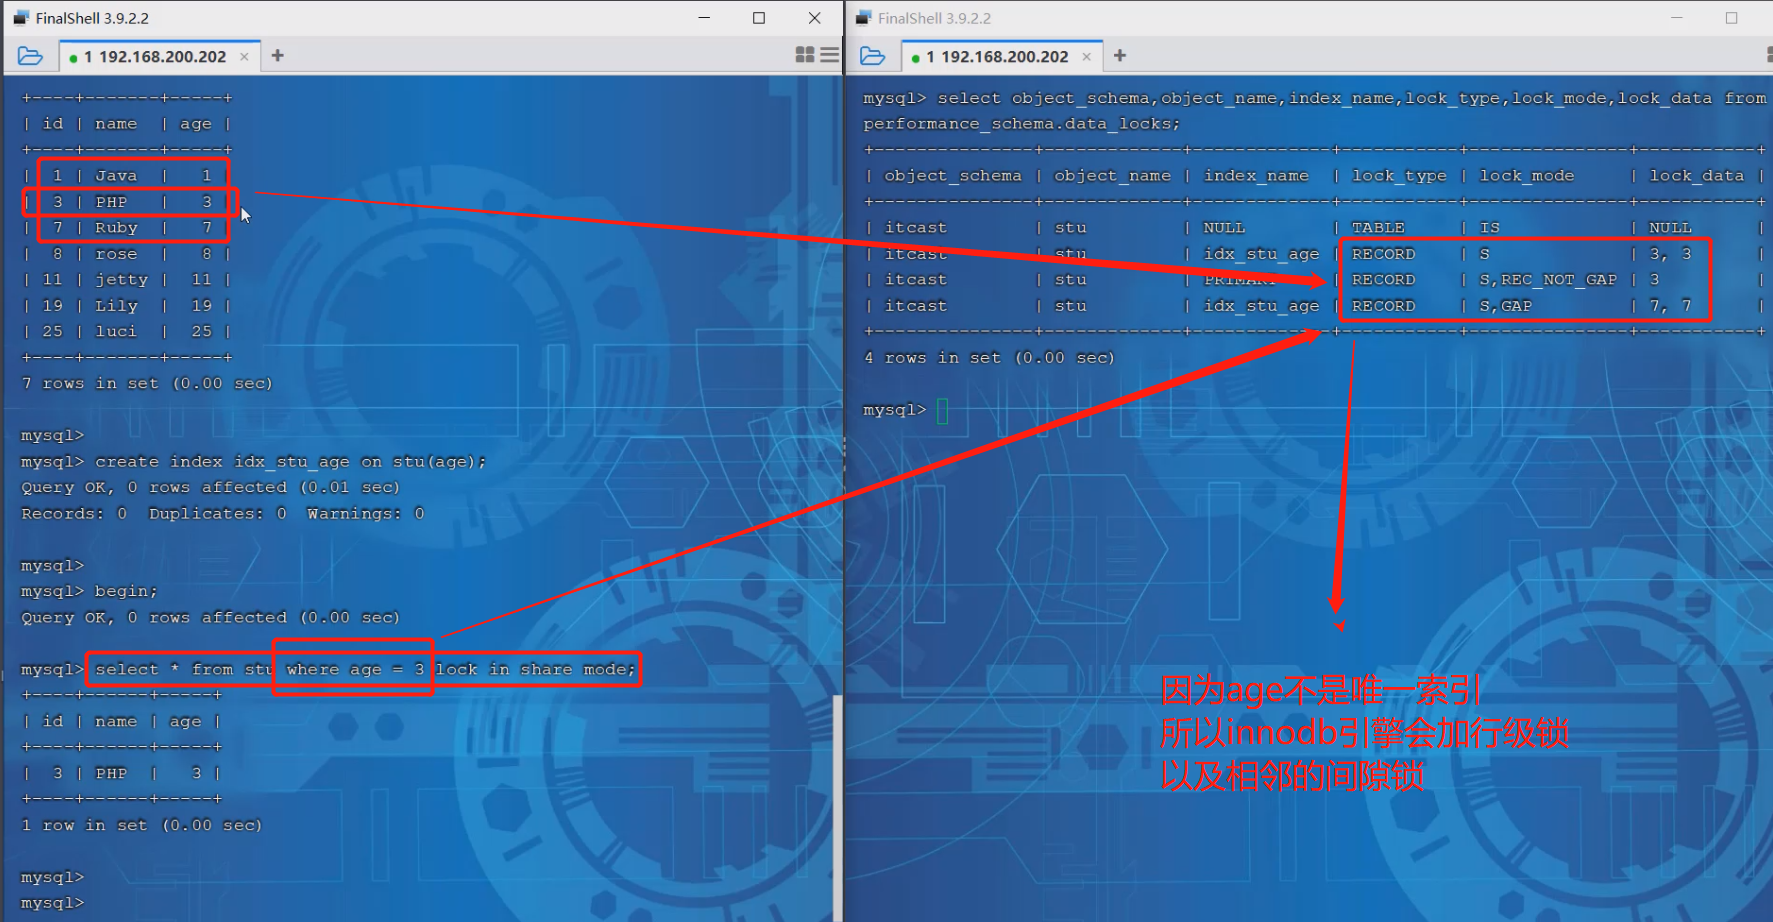The width and height of the screenshot is (1773, 922).
Task: Click the 'S,GAP' lock mode cell
Action: point(1506,306)
